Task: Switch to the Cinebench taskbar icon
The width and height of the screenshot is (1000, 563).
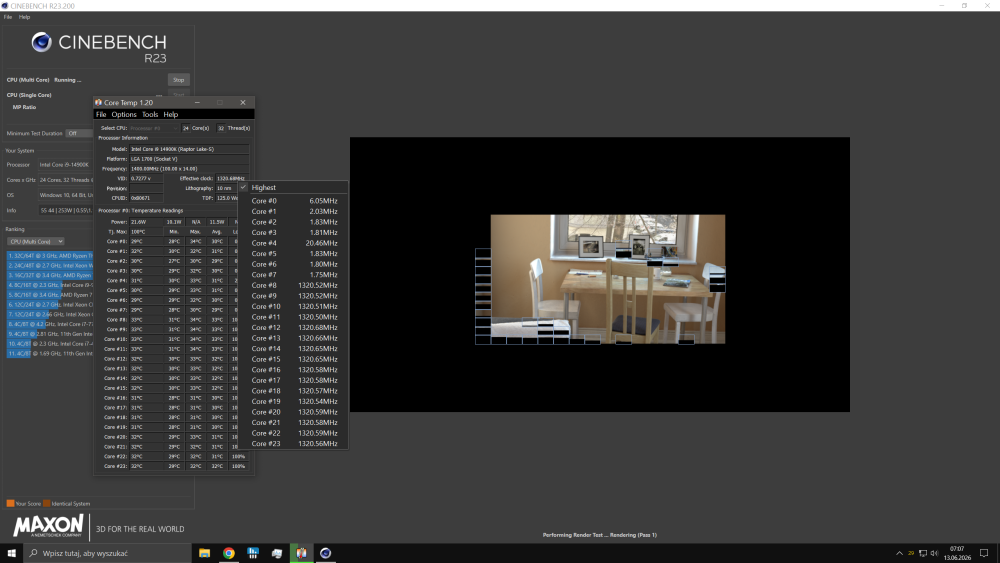Action: [x=325, y=553]
